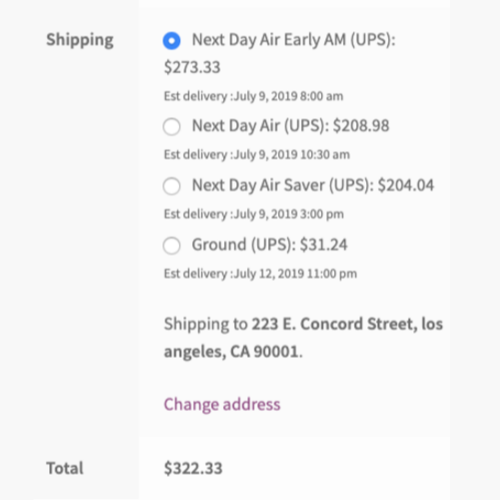
Task: Click the 'angeles, CA 90001.' address line
Action: click(x=233, y=352)
